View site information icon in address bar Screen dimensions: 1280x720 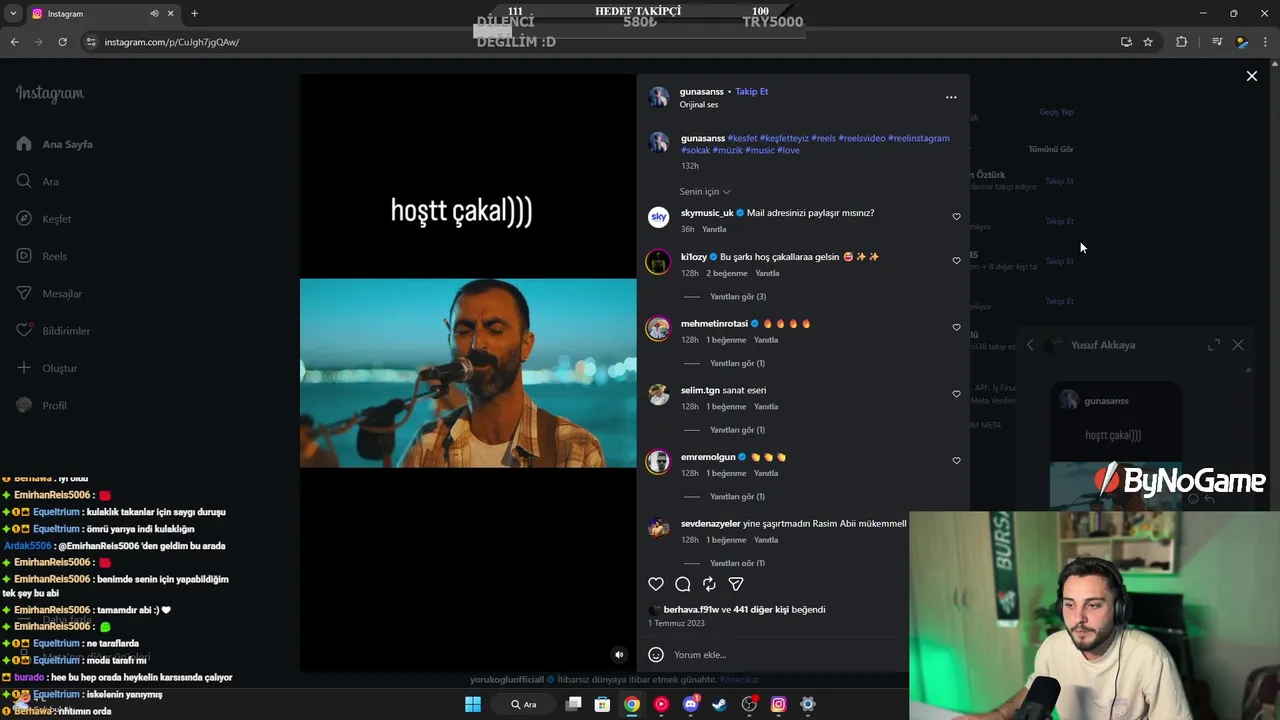coord(91,42)
